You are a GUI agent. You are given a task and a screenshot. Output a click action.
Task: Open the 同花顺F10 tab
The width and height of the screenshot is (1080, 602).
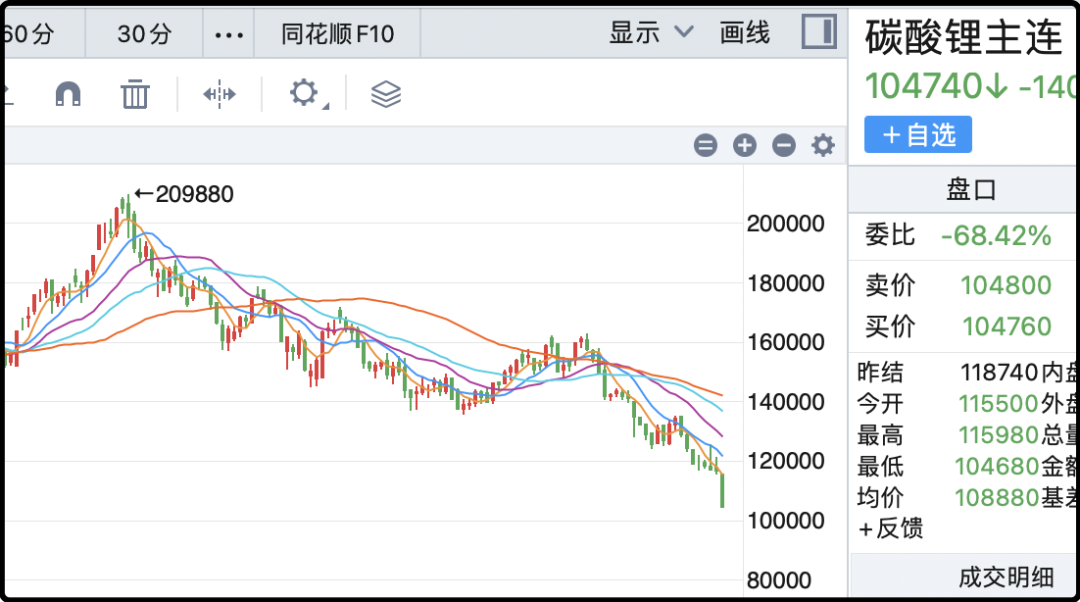(338, 34)
